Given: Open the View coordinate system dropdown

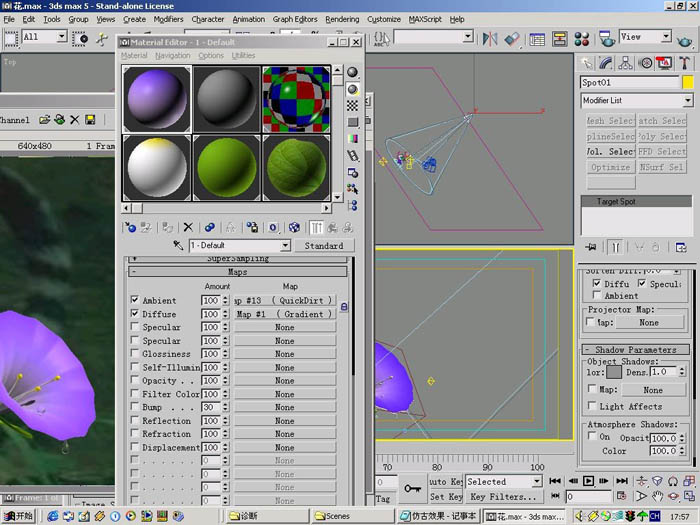Looking at the screenshot, I should (x=666, y=36).
